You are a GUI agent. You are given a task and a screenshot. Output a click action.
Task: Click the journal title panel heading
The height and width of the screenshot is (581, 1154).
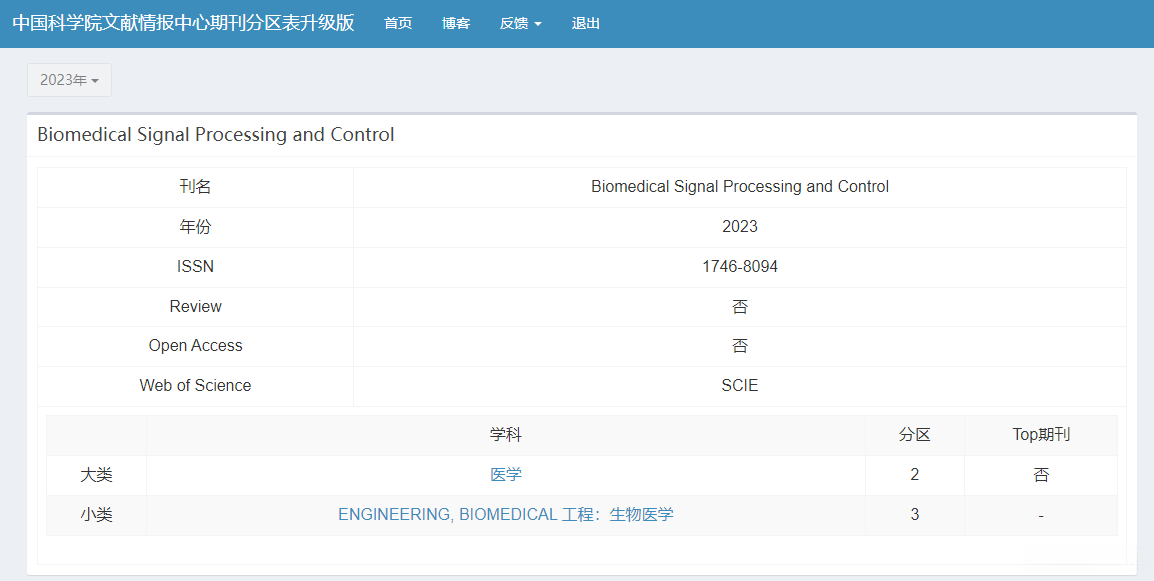coord(216,135)
